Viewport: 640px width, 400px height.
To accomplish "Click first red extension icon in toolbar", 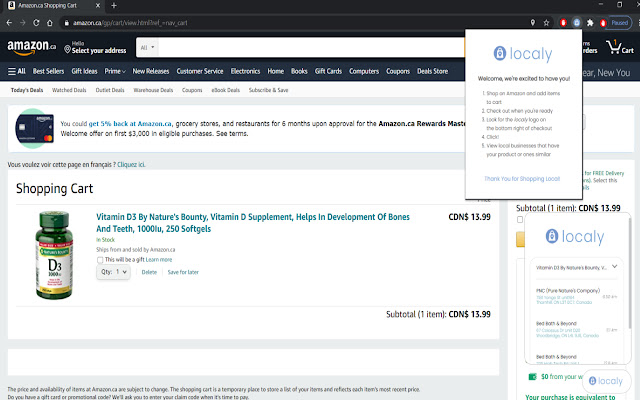I will (x=563, y=23).
